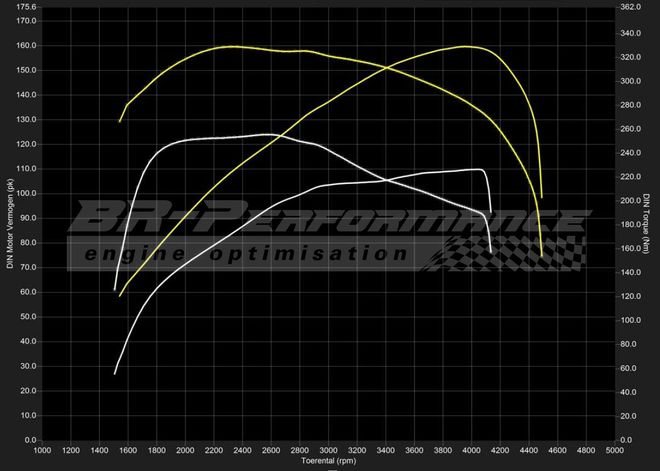Click the BR-Performance watermark logo

(330, 220)
